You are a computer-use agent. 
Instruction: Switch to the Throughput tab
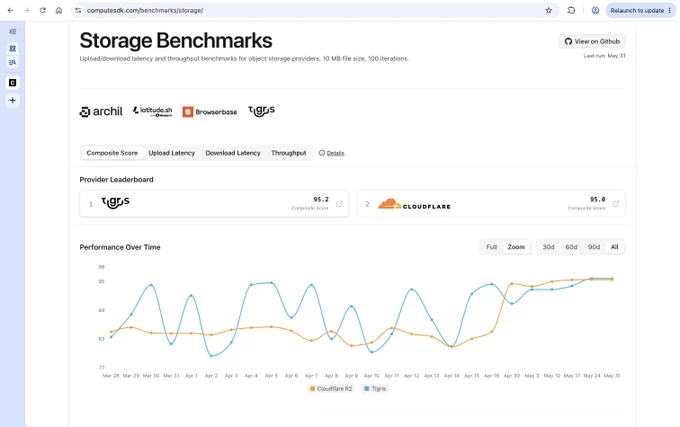click(289, 153)
